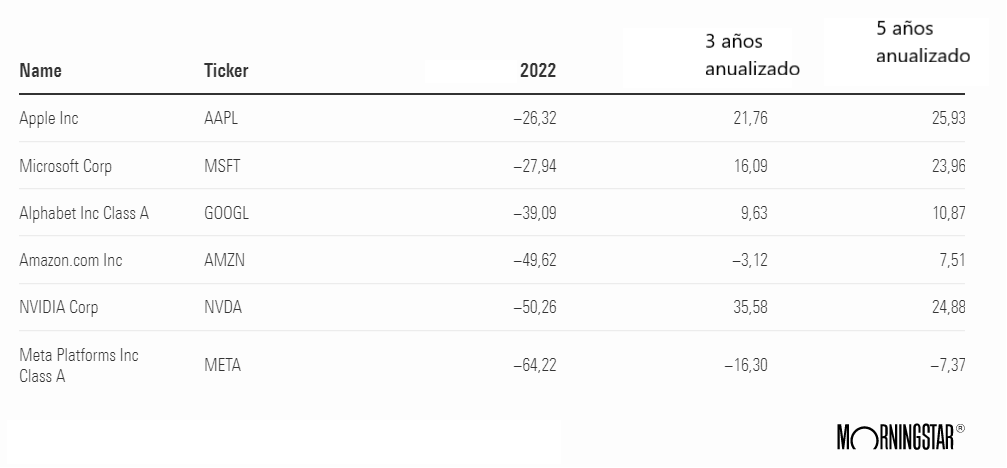The height and width of the screenshot is (468, 1007).
Task: Click the MSFT ticker symbol
Action: pos(223,166)
